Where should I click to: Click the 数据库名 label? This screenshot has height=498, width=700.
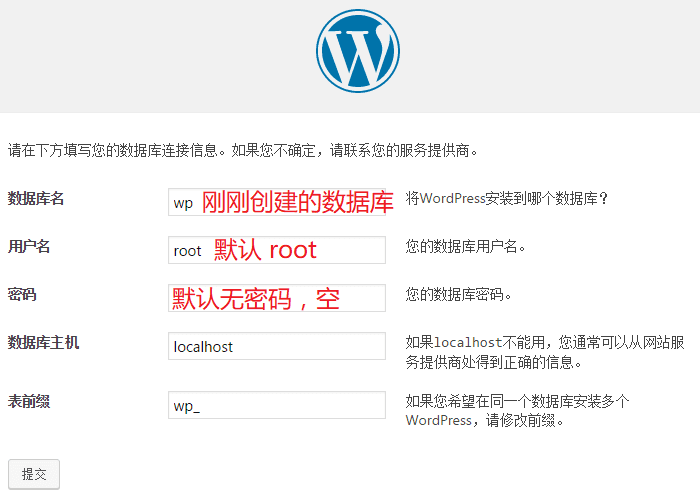point(36,199)
